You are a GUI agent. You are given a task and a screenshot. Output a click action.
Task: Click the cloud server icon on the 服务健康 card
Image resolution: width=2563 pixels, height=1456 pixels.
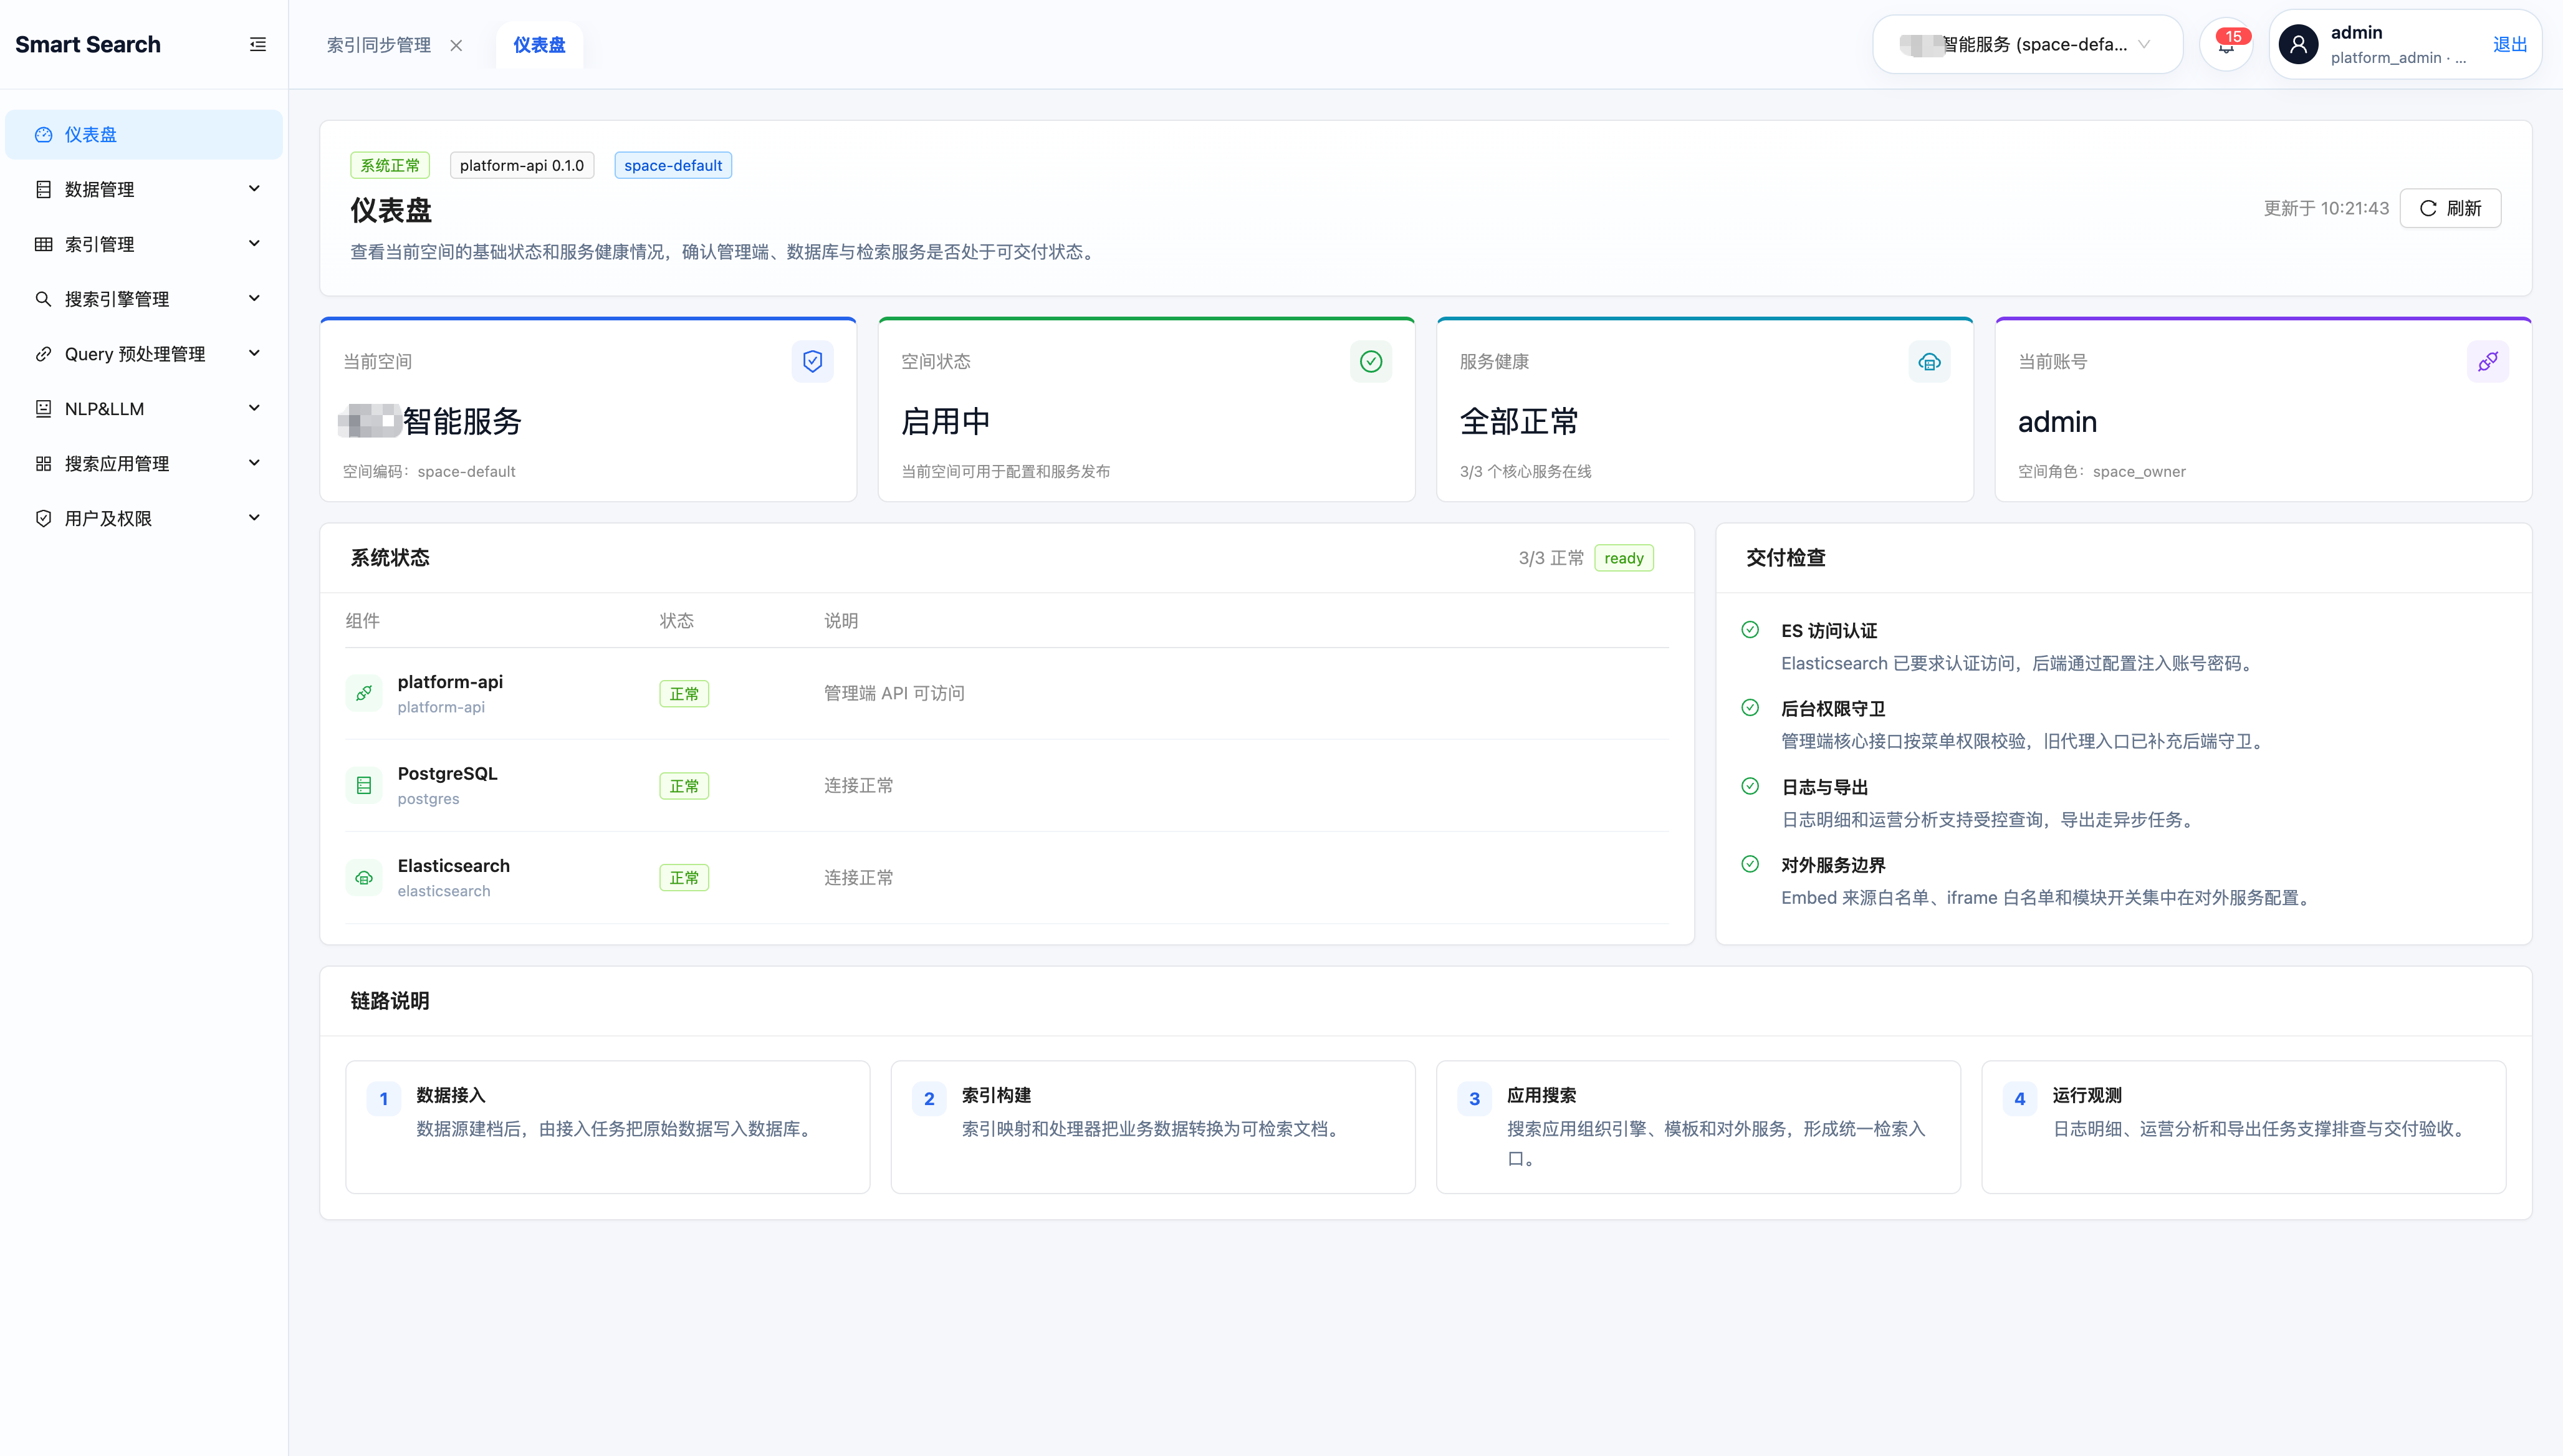(x=1929, y=361)
